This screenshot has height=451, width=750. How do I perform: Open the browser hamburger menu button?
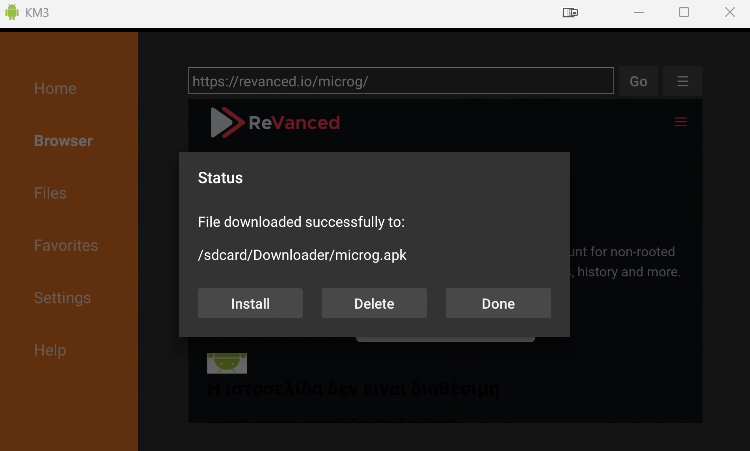coord(683,81)
